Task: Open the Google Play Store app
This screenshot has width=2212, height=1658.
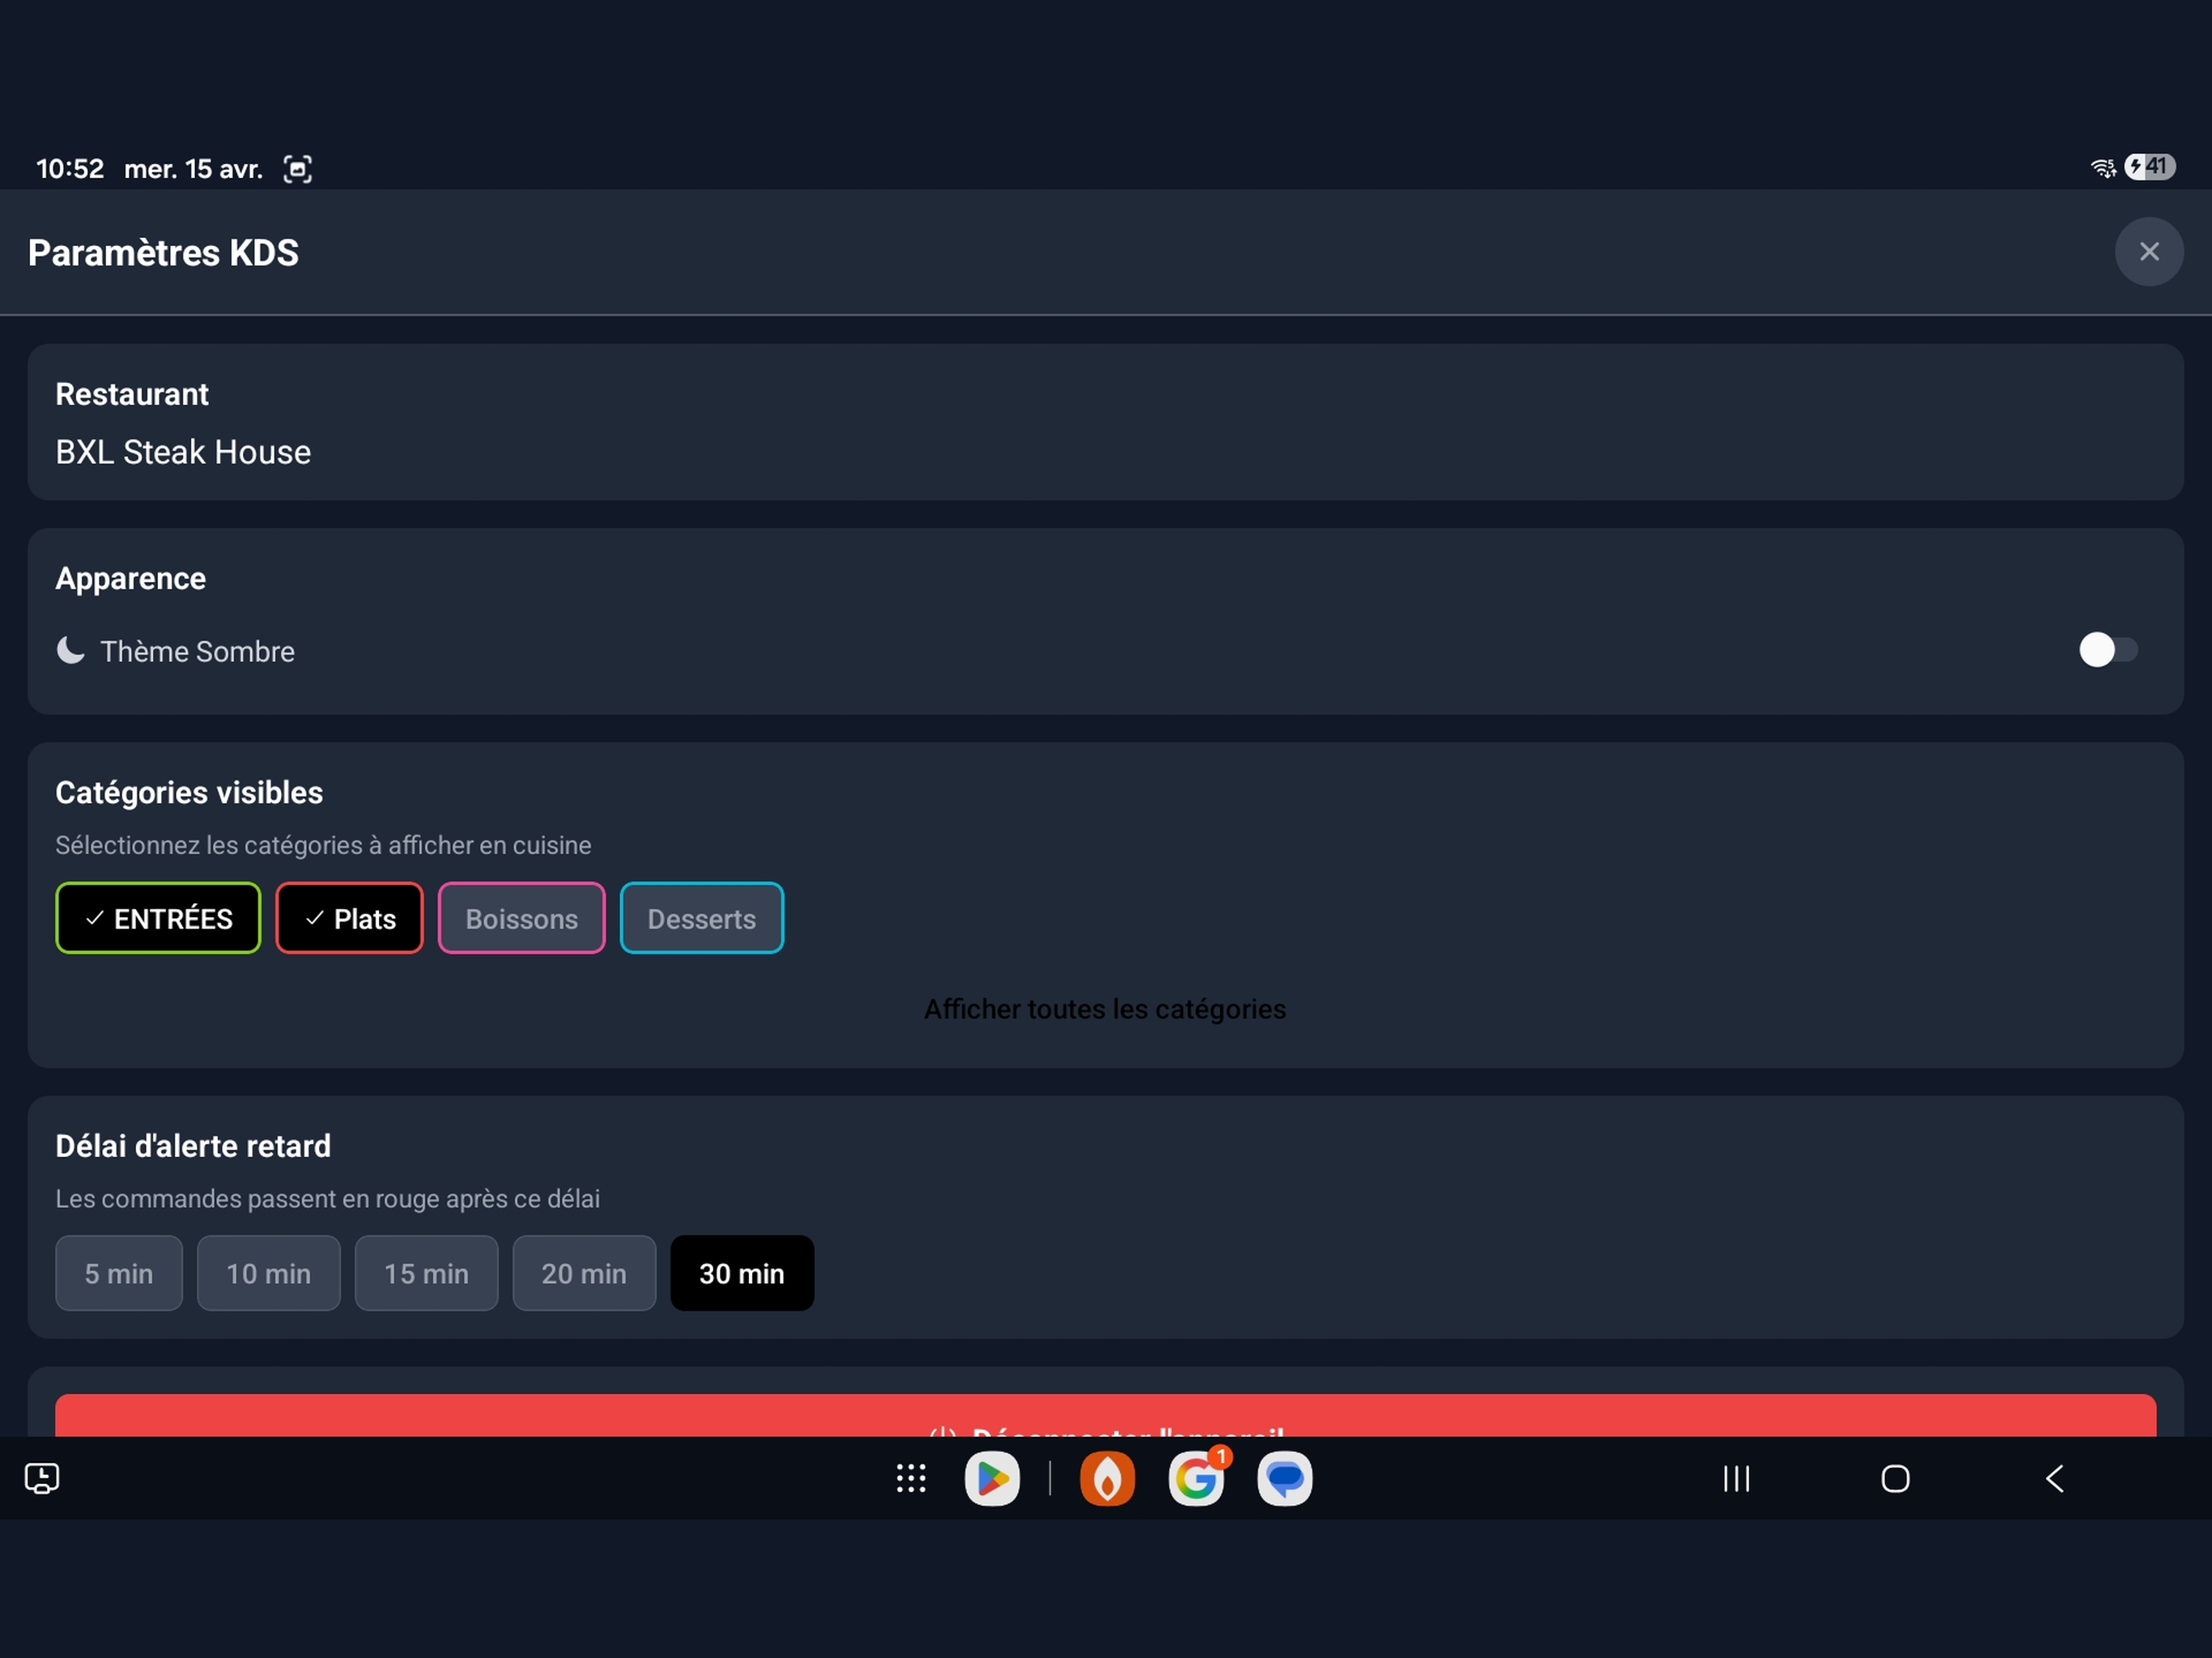Action: (x=992, y=1478)
